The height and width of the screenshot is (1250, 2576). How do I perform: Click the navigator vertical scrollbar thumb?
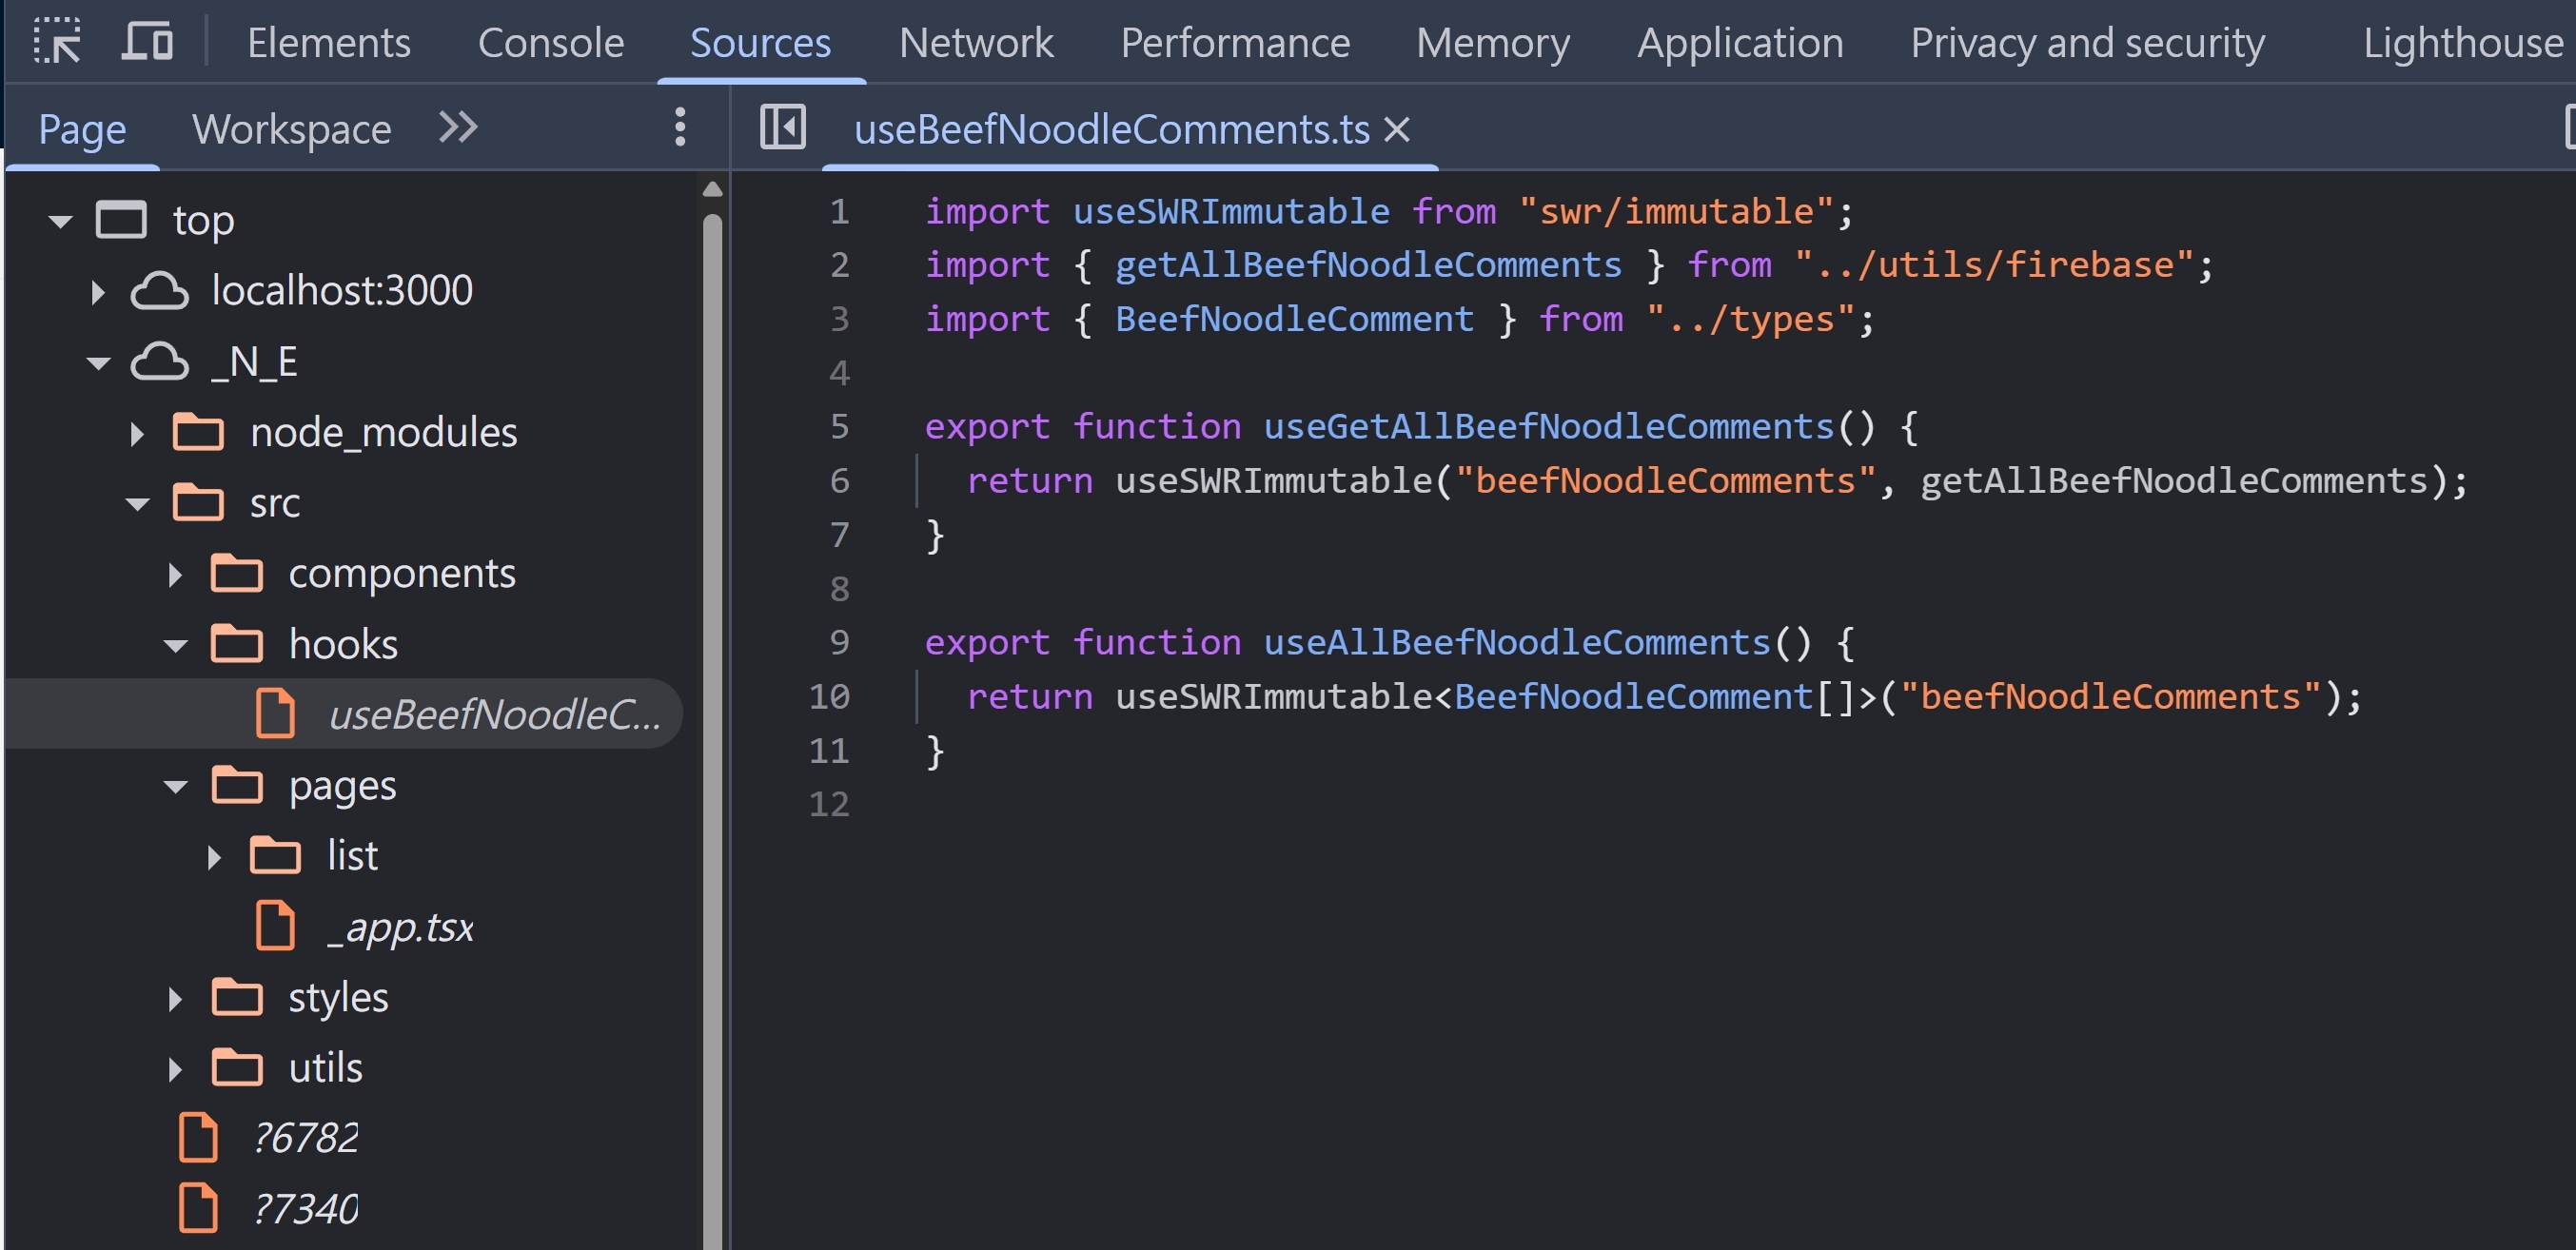(x=712, y=730)
